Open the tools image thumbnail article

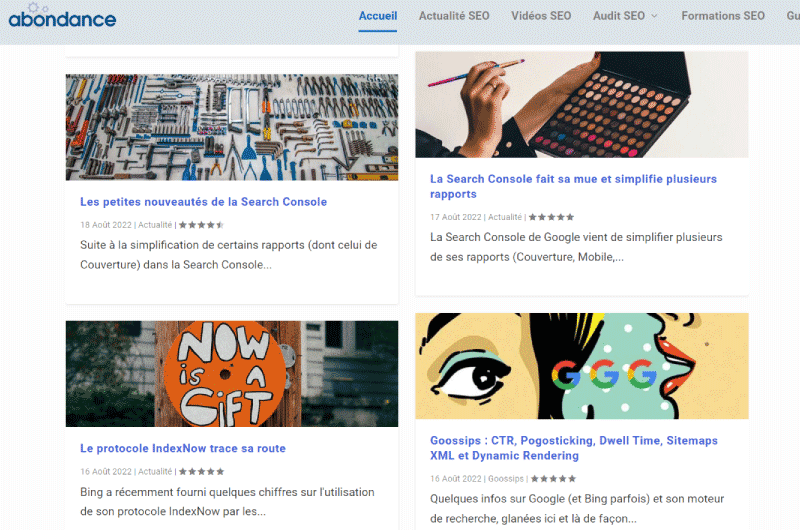pyautogui.click(x=232, y=128)
